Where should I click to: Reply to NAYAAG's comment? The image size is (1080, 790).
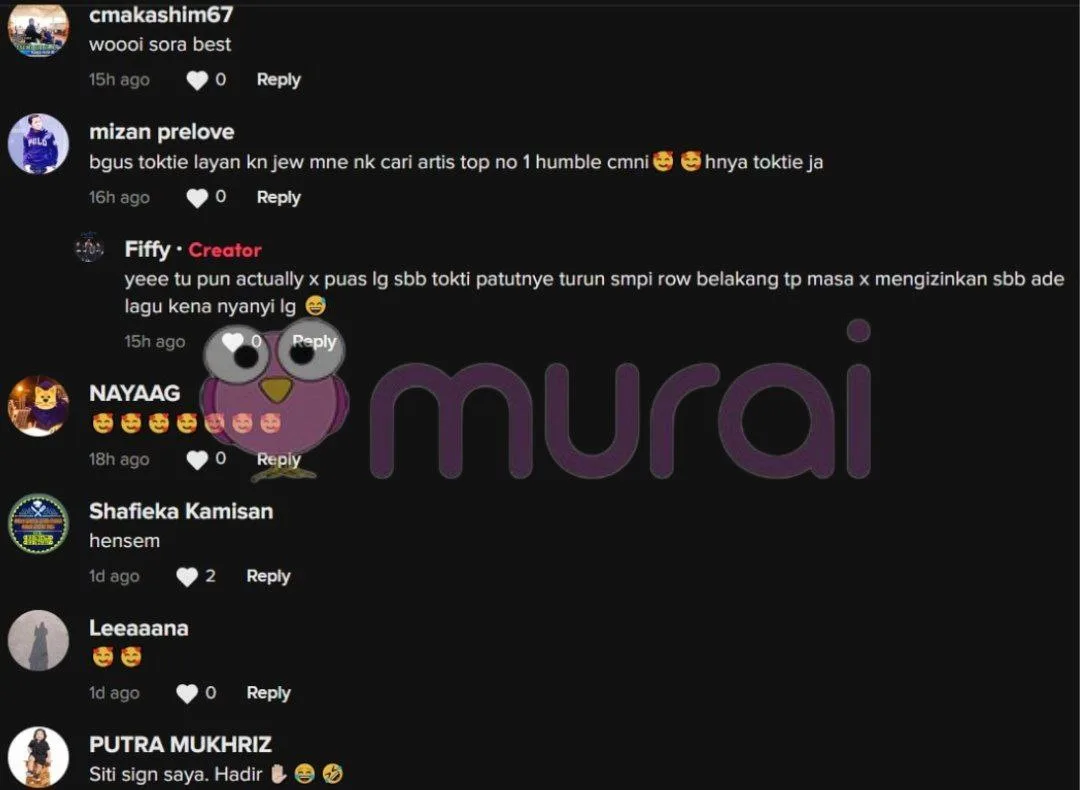click(278, 459)
